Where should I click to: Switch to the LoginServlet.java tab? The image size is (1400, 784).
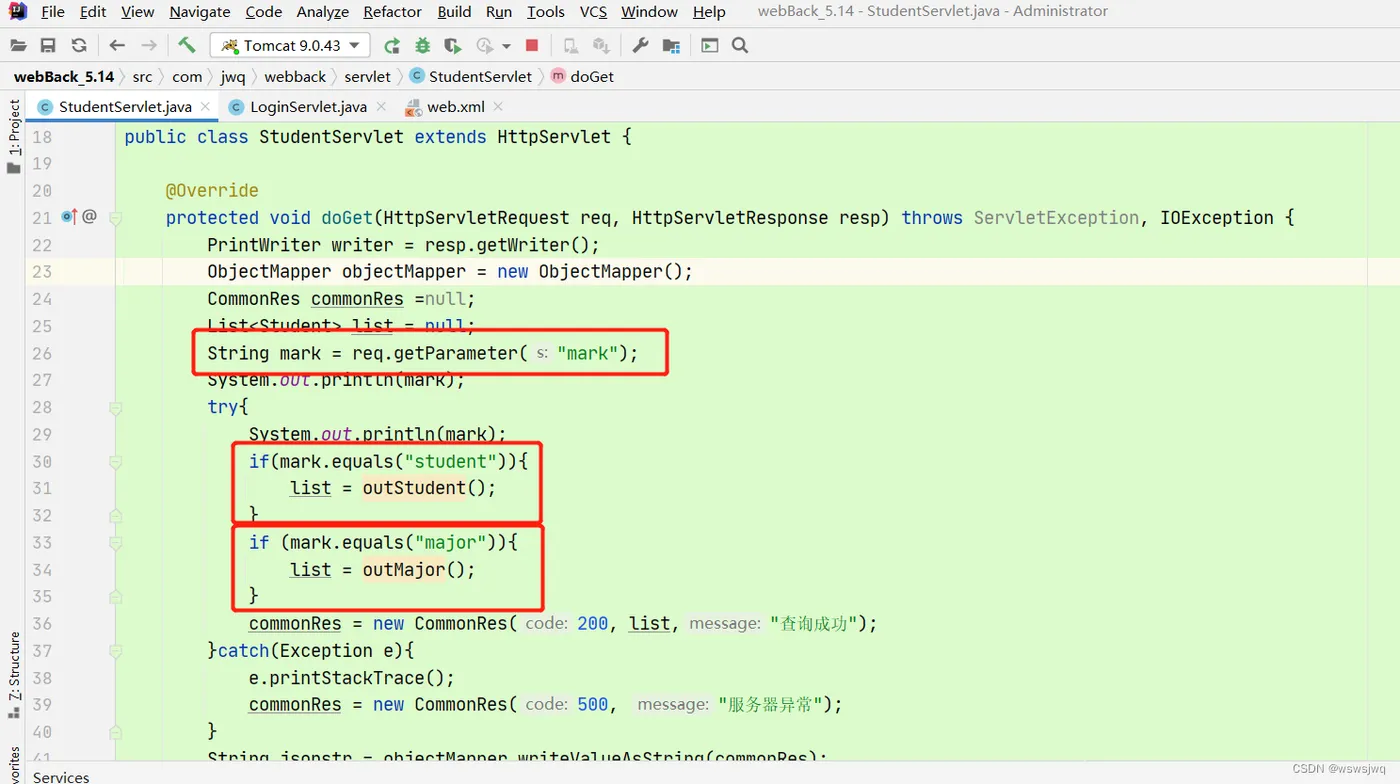click(308, 106)
